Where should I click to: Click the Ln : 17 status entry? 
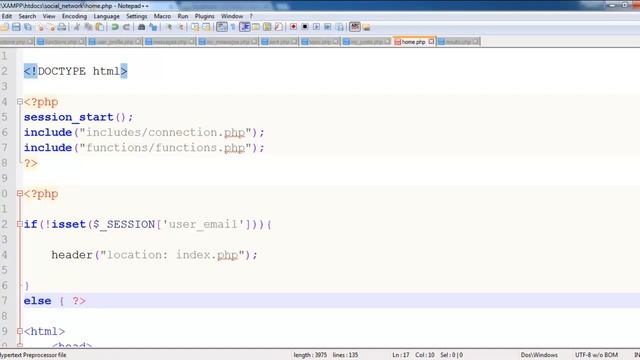click(400, 355)
